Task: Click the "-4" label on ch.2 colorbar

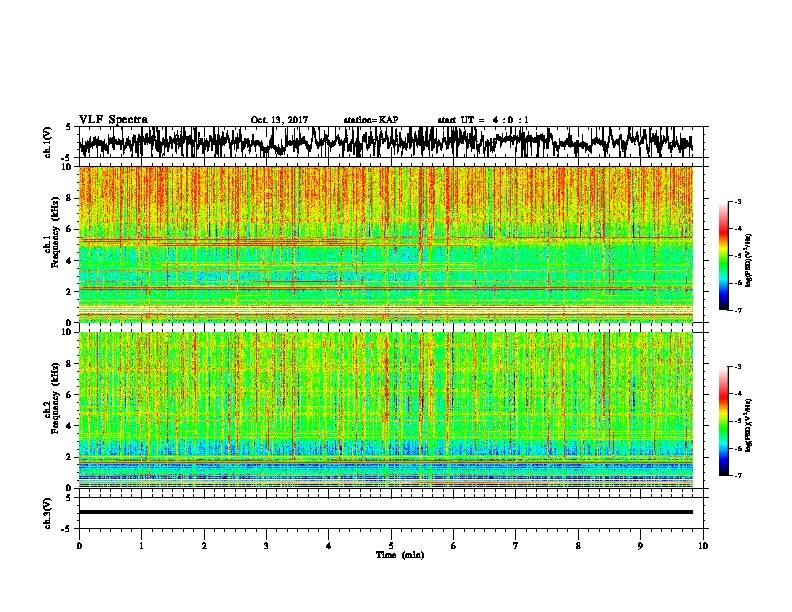Action: point(737,394)
